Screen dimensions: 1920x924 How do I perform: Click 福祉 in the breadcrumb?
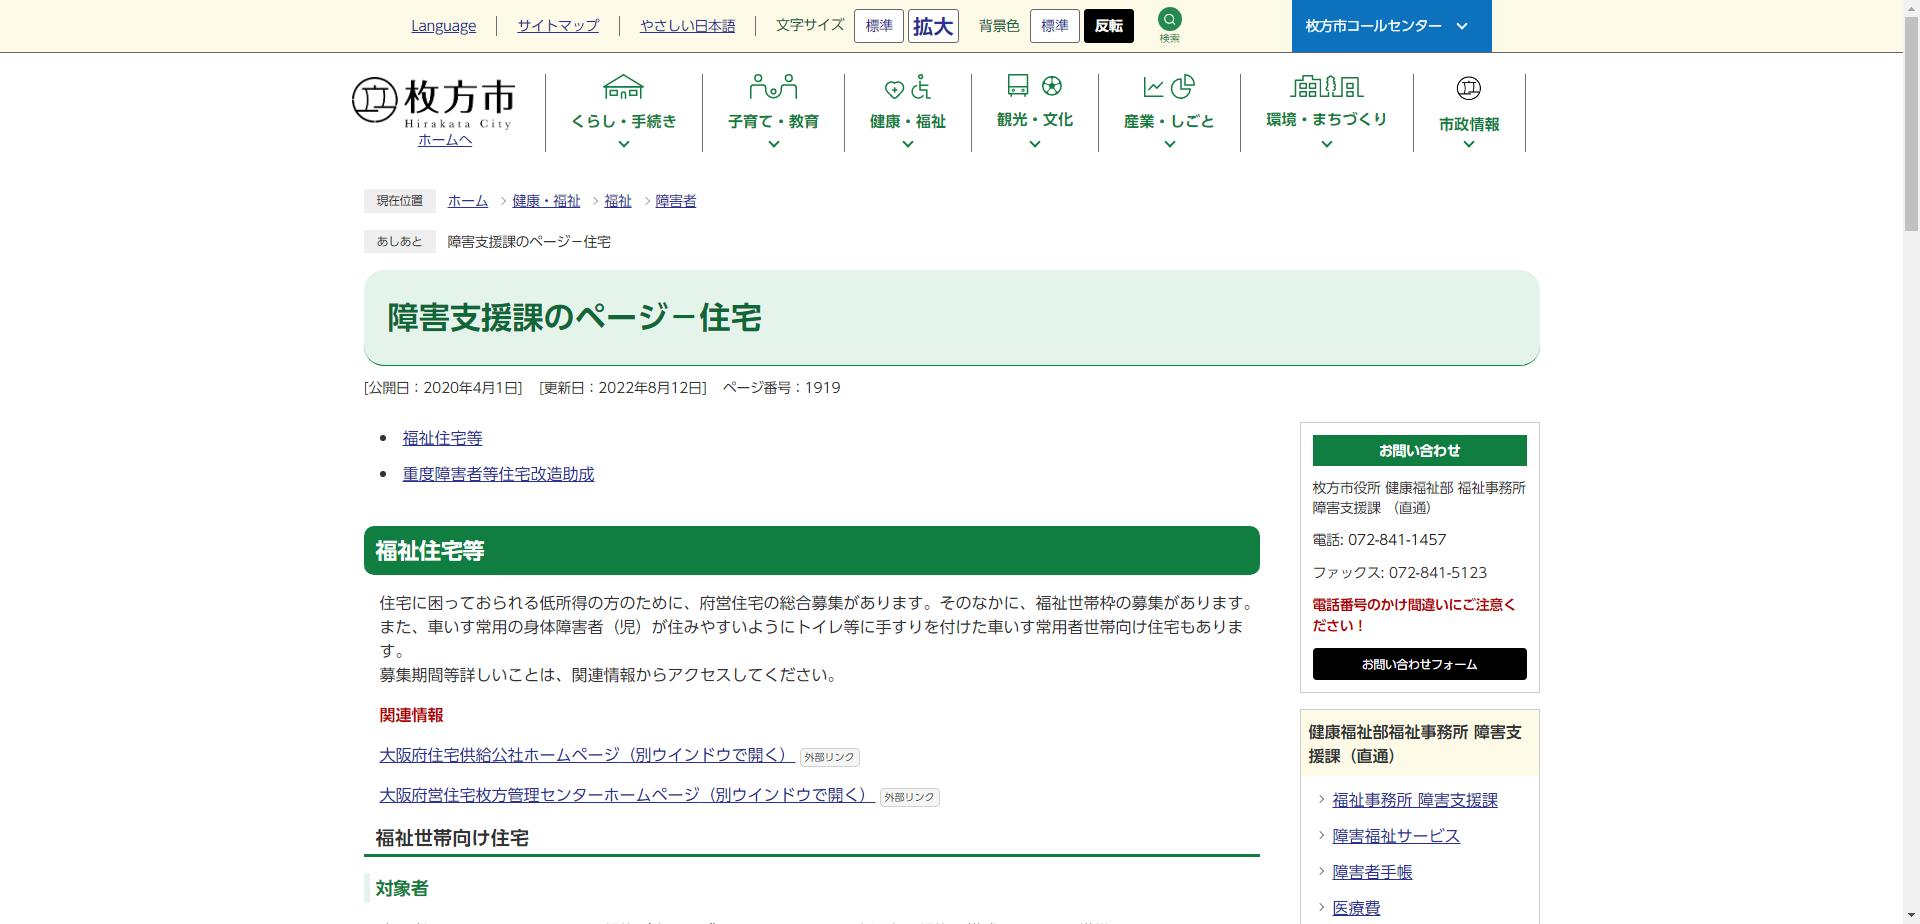[617, 201]
